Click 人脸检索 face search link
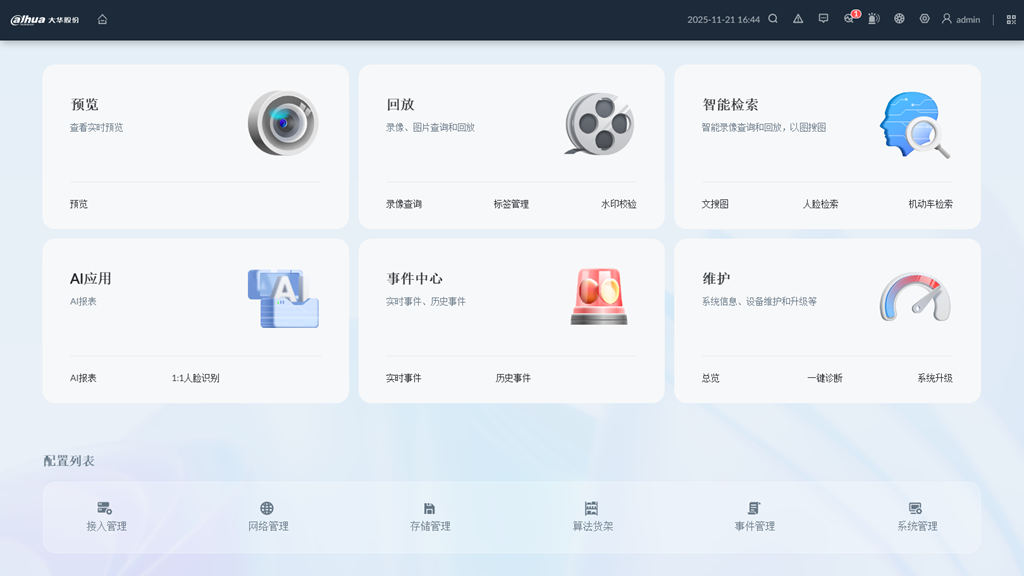This screenshot has width=1024, height=576. click(x=820, y=204)
